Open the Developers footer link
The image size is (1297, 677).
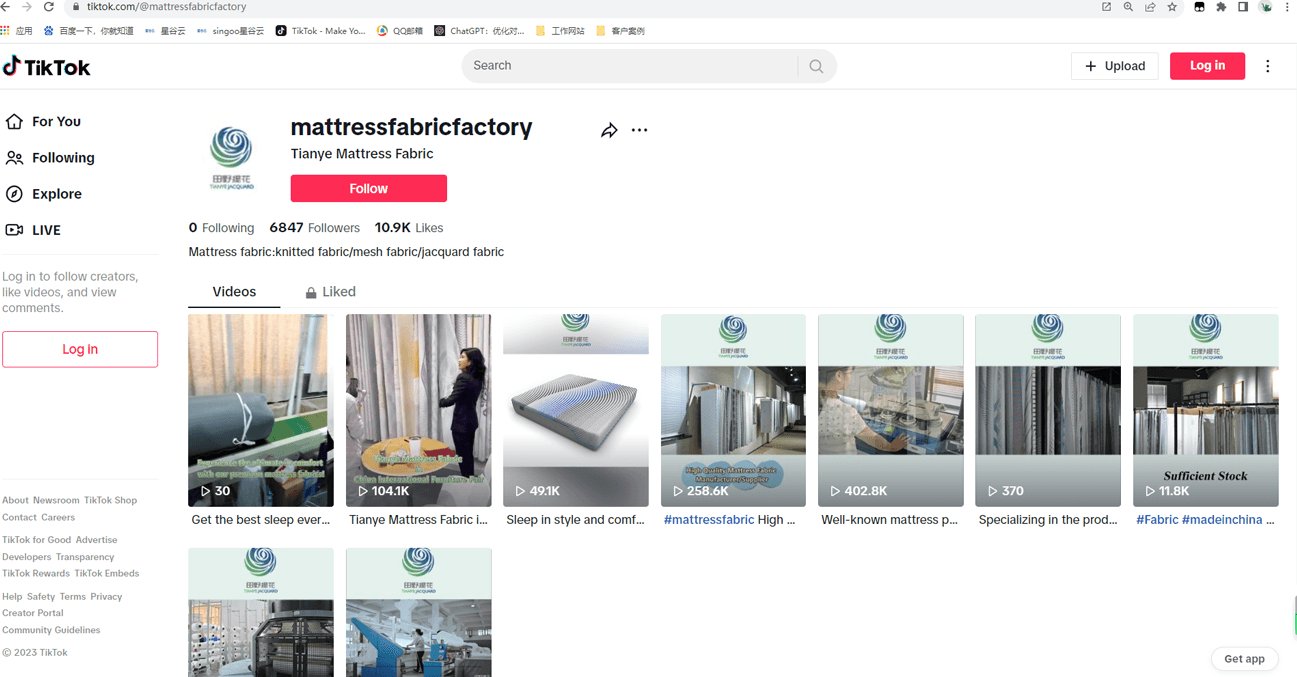27,557
